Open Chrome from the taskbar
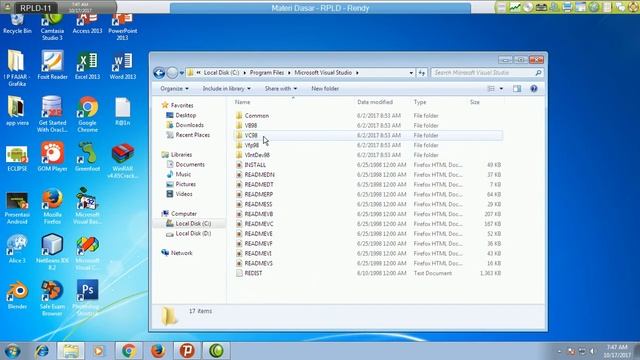The width and height of the screenshot is (640, 360). (x=129, y=351)
